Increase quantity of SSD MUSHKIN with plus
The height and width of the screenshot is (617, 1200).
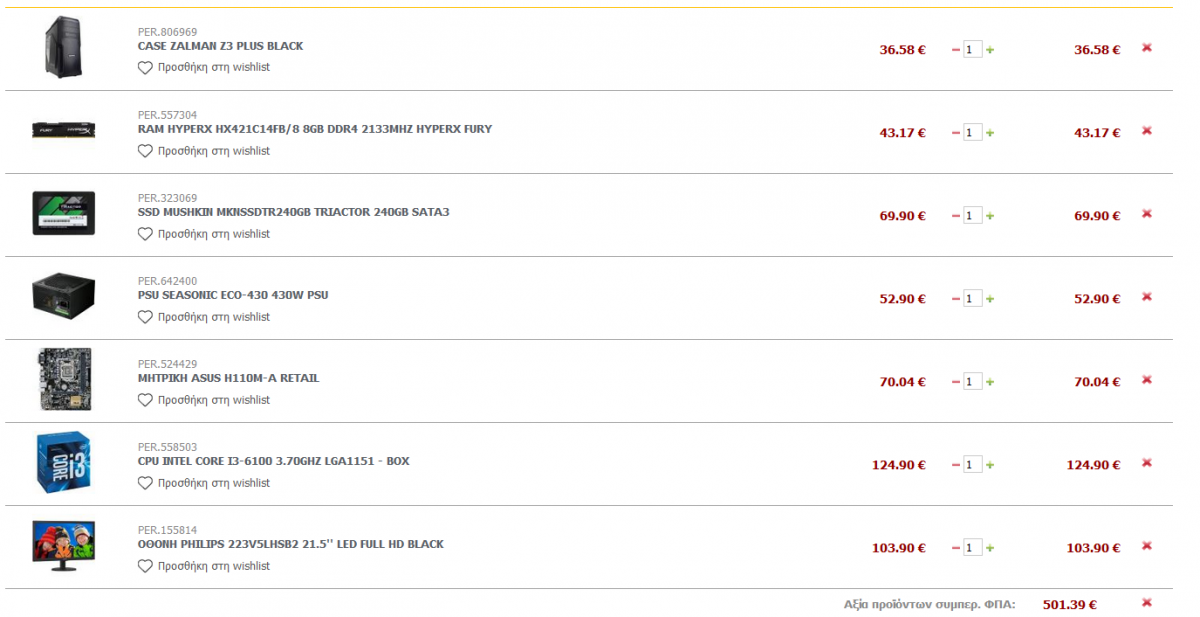(x=990, y=215)
